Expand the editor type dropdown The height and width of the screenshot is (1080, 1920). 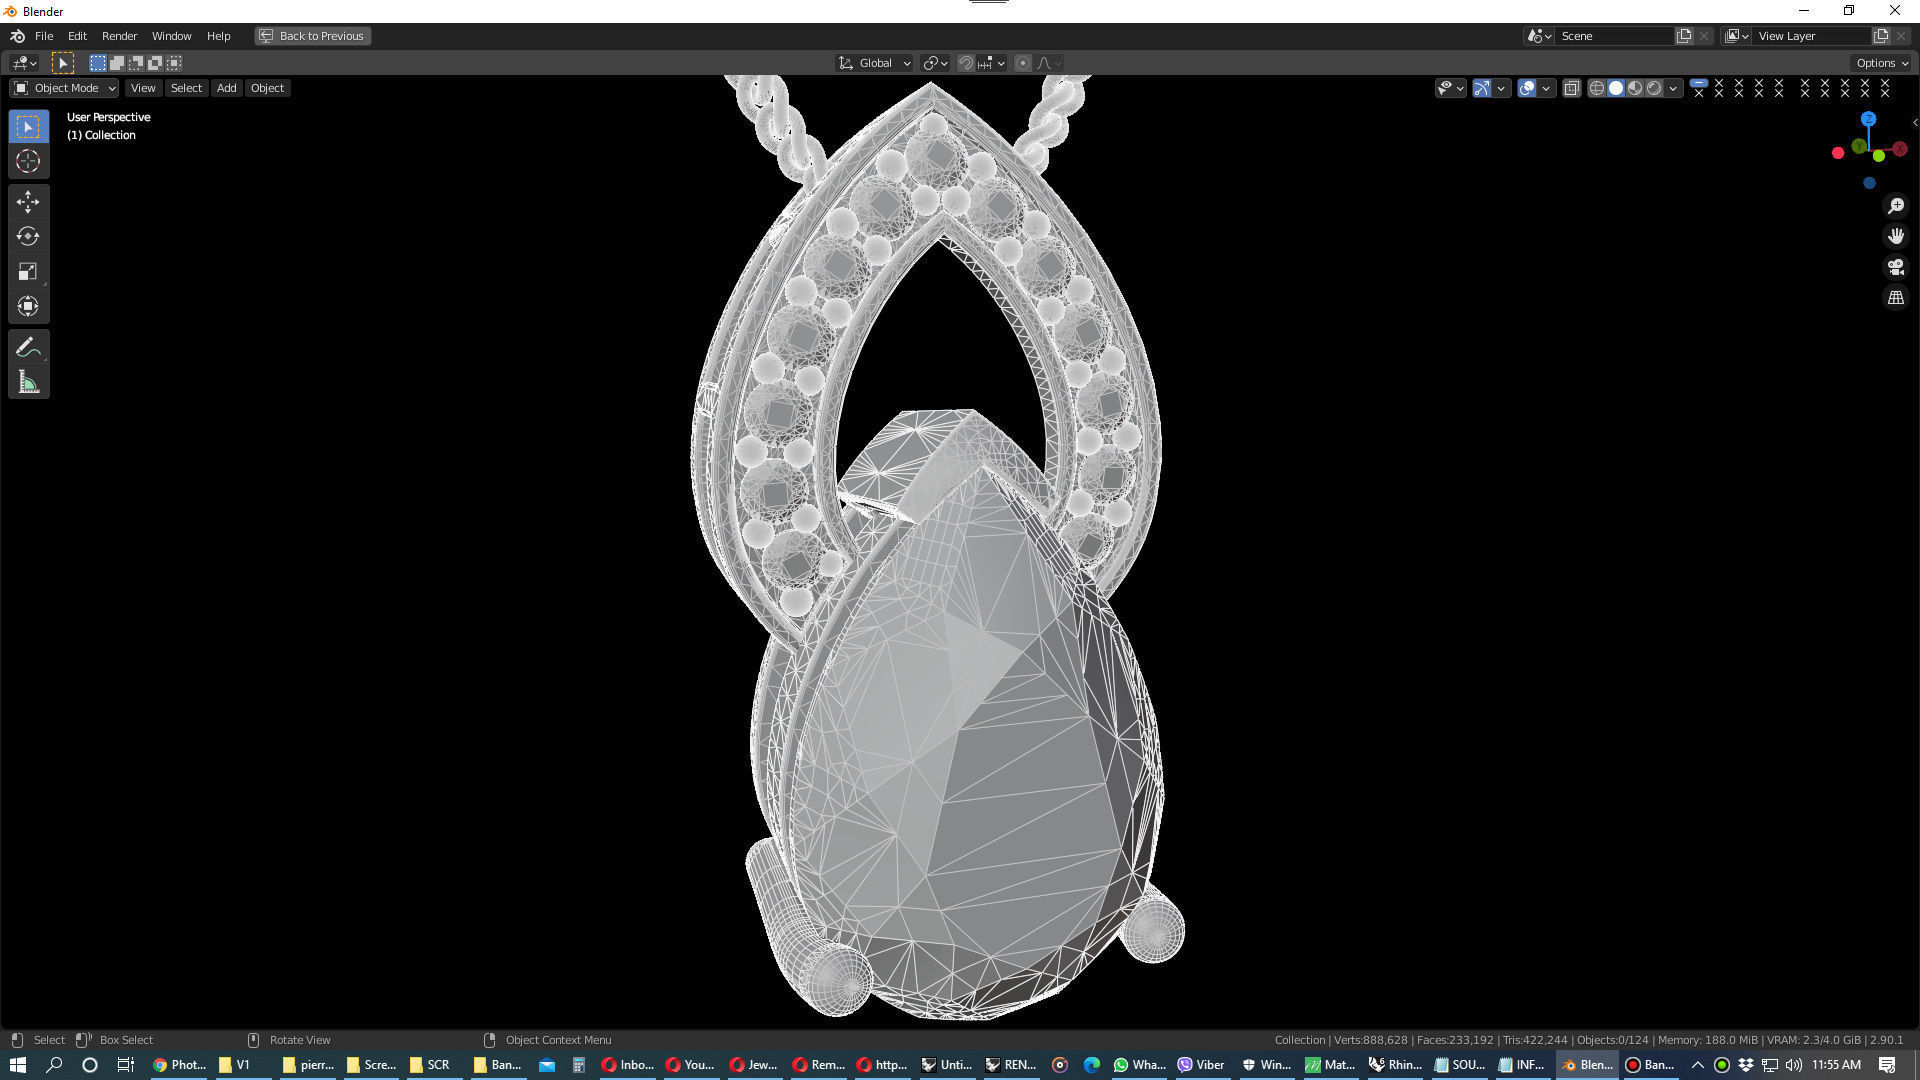tap(24, 63)
